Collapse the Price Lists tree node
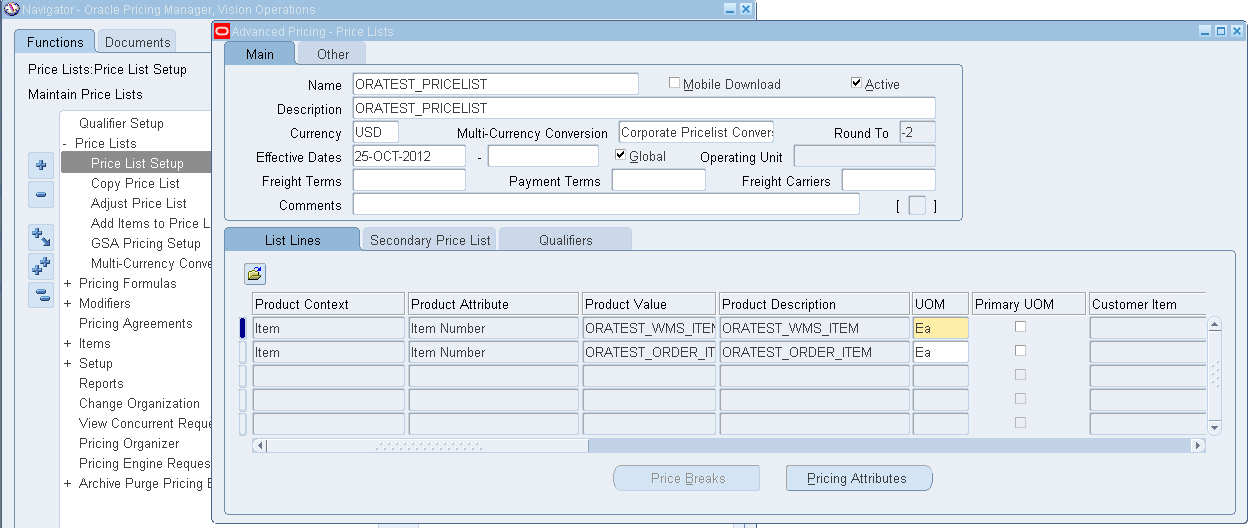The width and height of the screenshot is (1256, 528). point(67,143)
